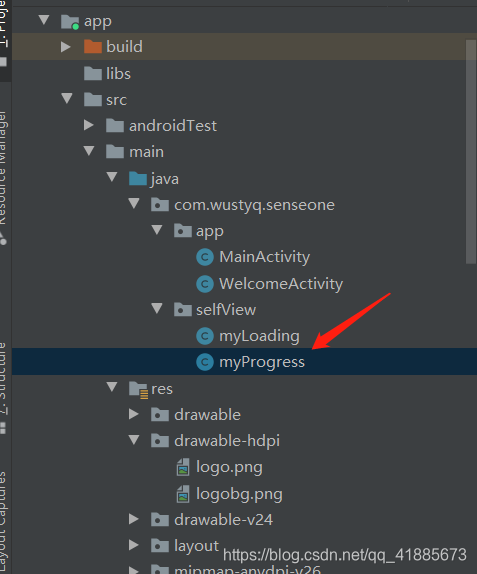Collapse the top-level app module
477x574 pixels.
coord(44,20)
